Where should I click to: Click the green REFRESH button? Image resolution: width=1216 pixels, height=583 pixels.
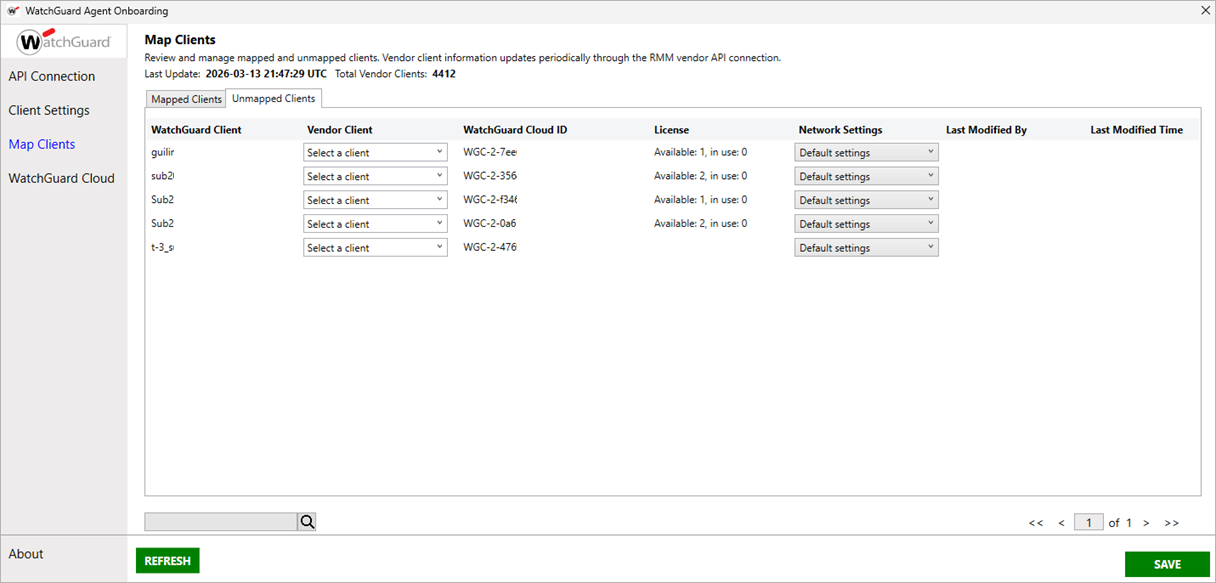pyautogui.click(x=168, y=561)
